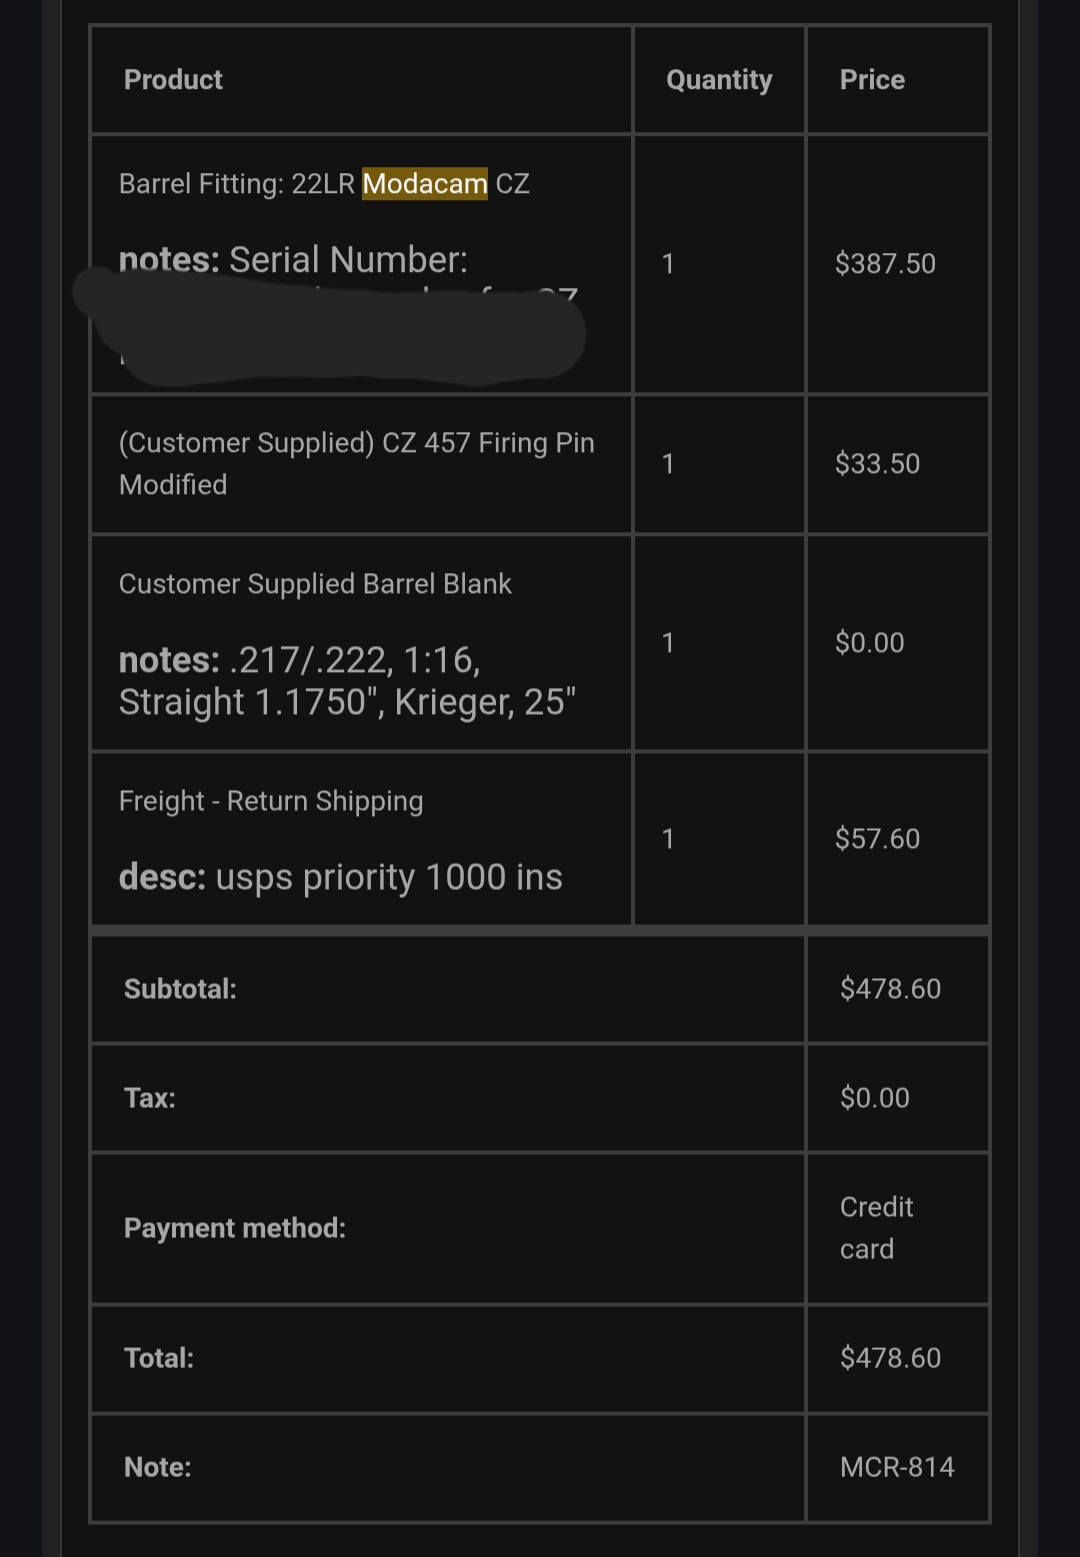
Task: Select the Price column header
Action: 872,80
